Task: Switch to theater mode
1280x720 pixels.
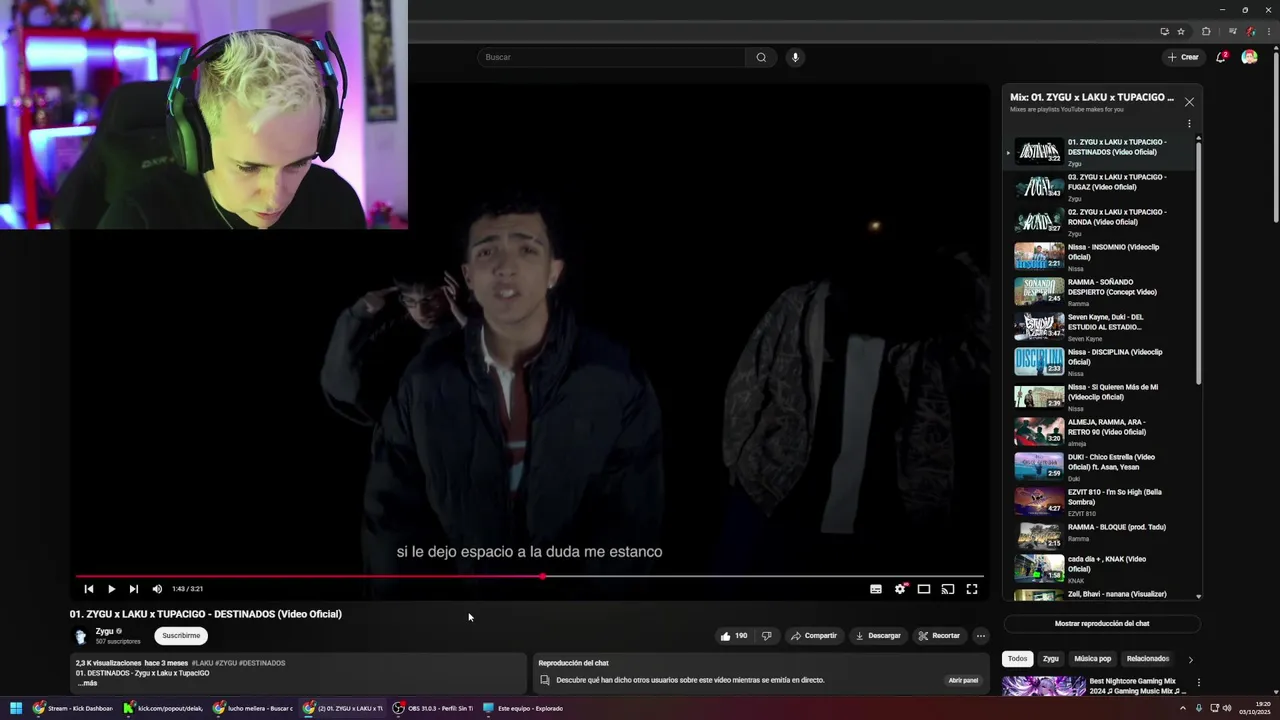Action: [x=924, y=589]
